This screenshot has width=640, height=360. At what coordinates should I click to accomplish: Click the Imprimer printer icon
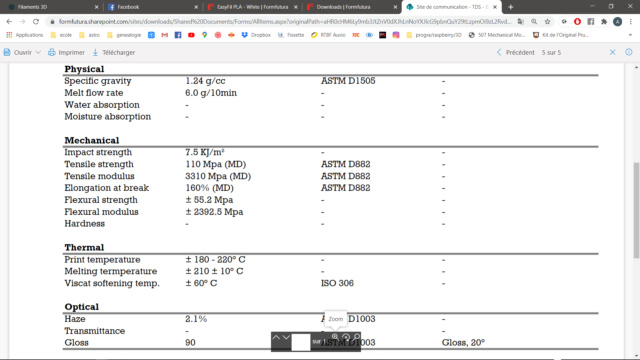pyautogui.click(x=52, y=52)
